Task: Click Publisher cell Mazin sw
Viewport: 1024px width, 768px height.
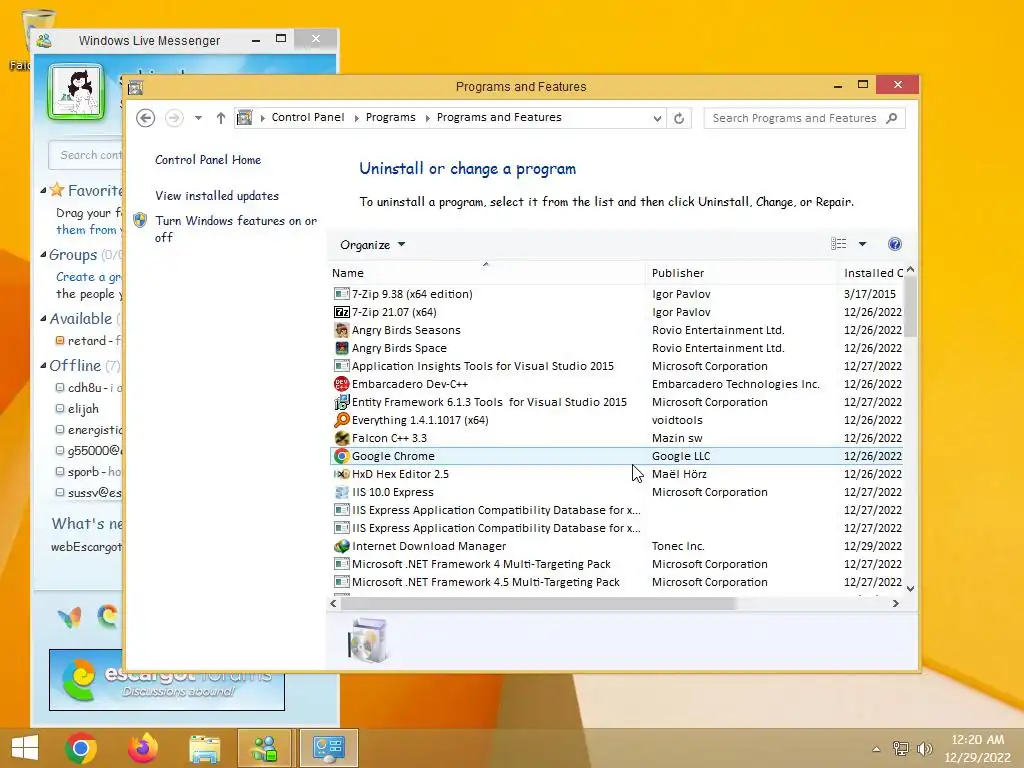Action: 677,438
